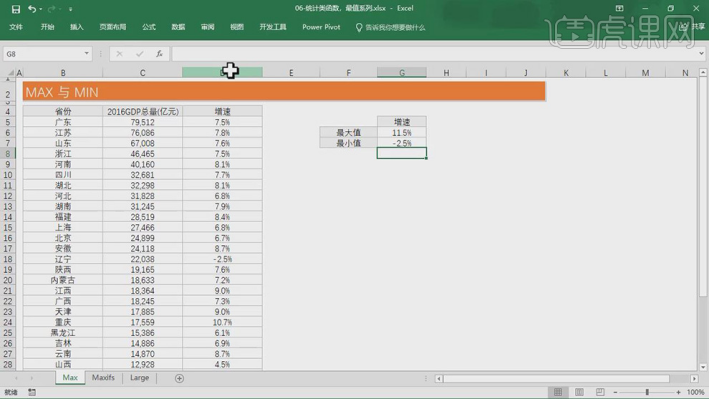Click the Tell Me lightbulb search box
This screenshot has width=709, height=399.
tap(390, 28)
